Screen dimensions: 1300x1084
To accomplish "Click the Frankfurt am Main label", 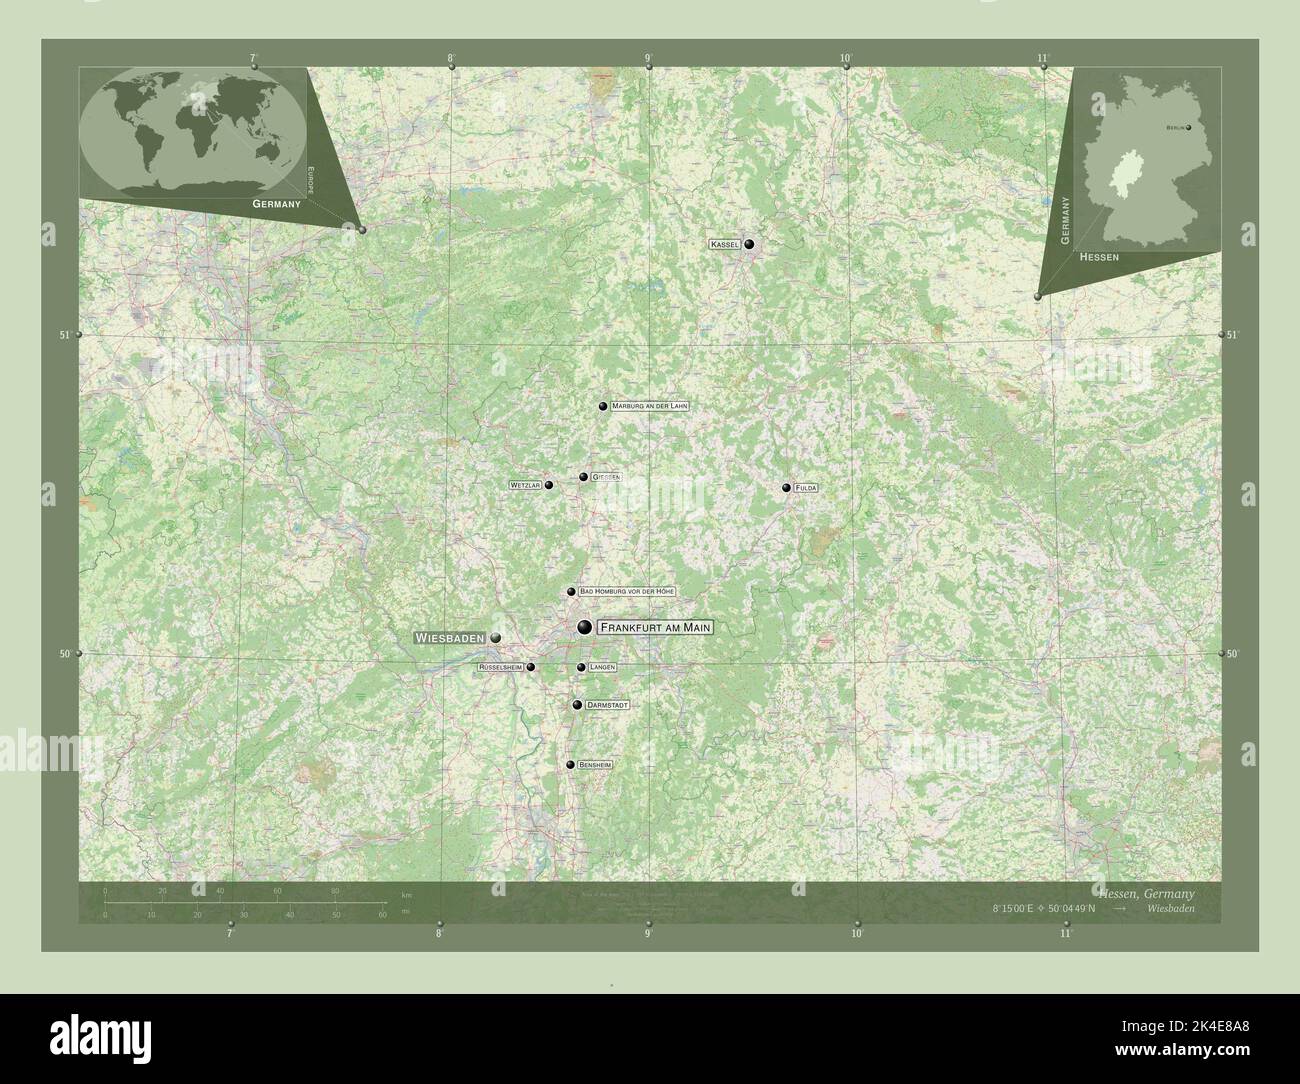I will click(x=657, y=627).
